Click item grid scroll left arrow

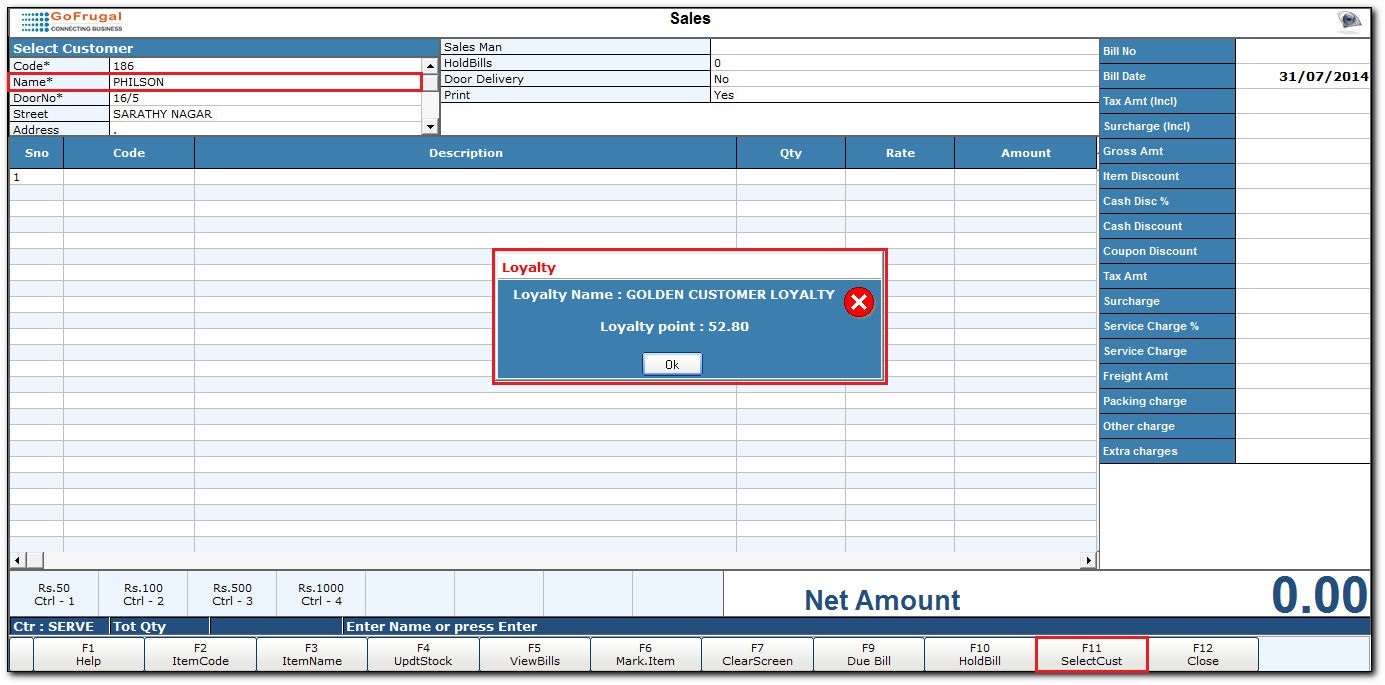tap(16, 560)
